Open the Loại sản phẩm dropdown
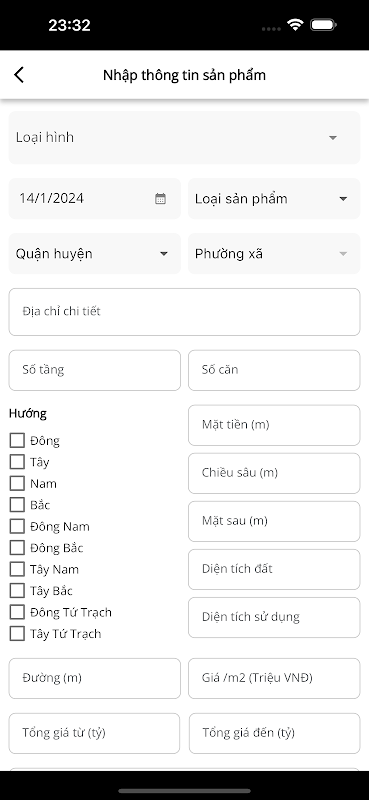 point(274,198)
